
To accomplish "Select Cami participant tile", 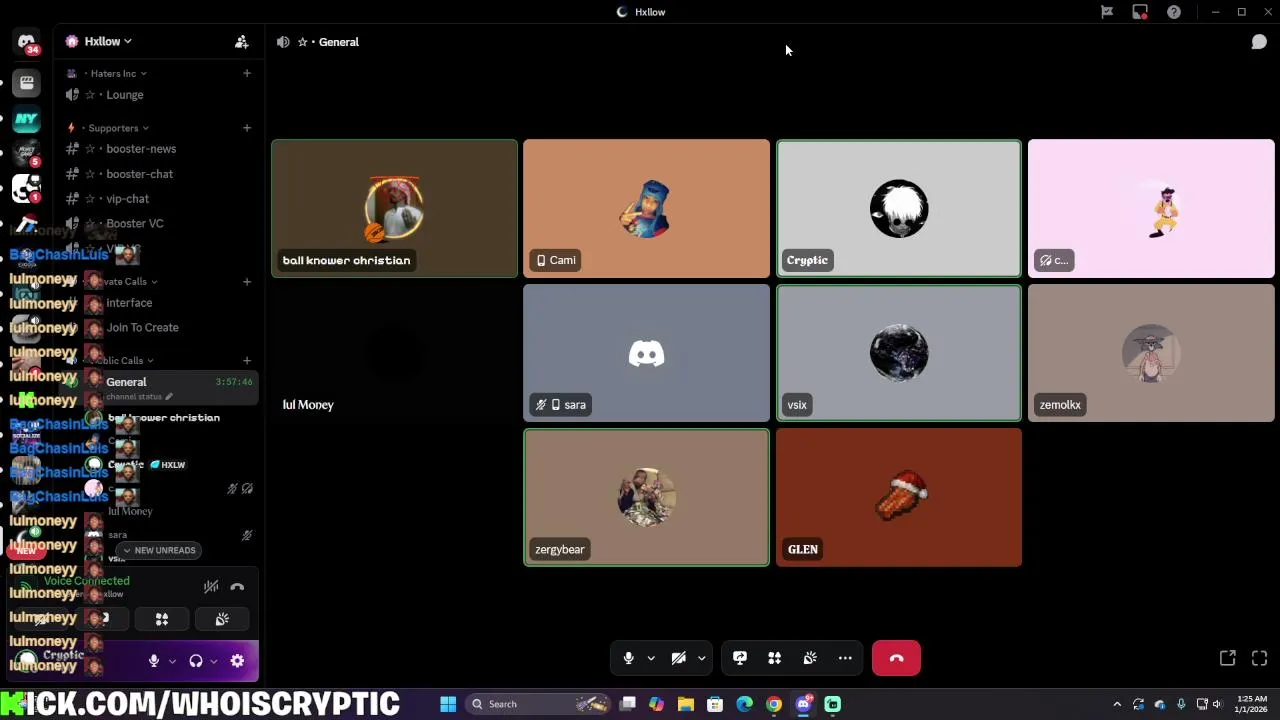I will (646, 208).
